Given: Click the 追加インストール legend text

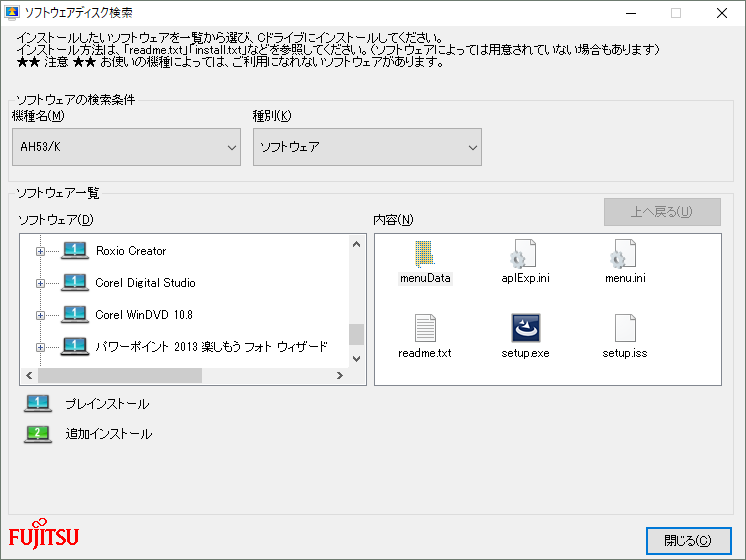Looking at the screenshot, I should pyautogui.click(x=108, y=434).
